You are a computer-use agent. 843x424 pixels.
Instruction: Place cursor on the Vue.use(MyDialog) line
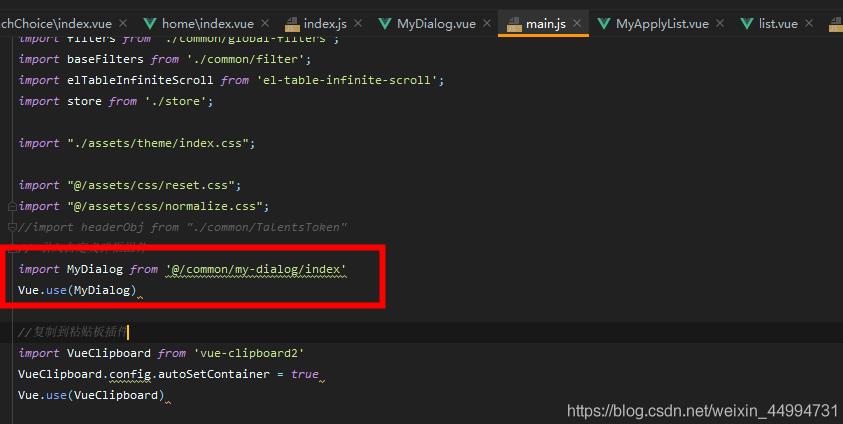[77, 290]
